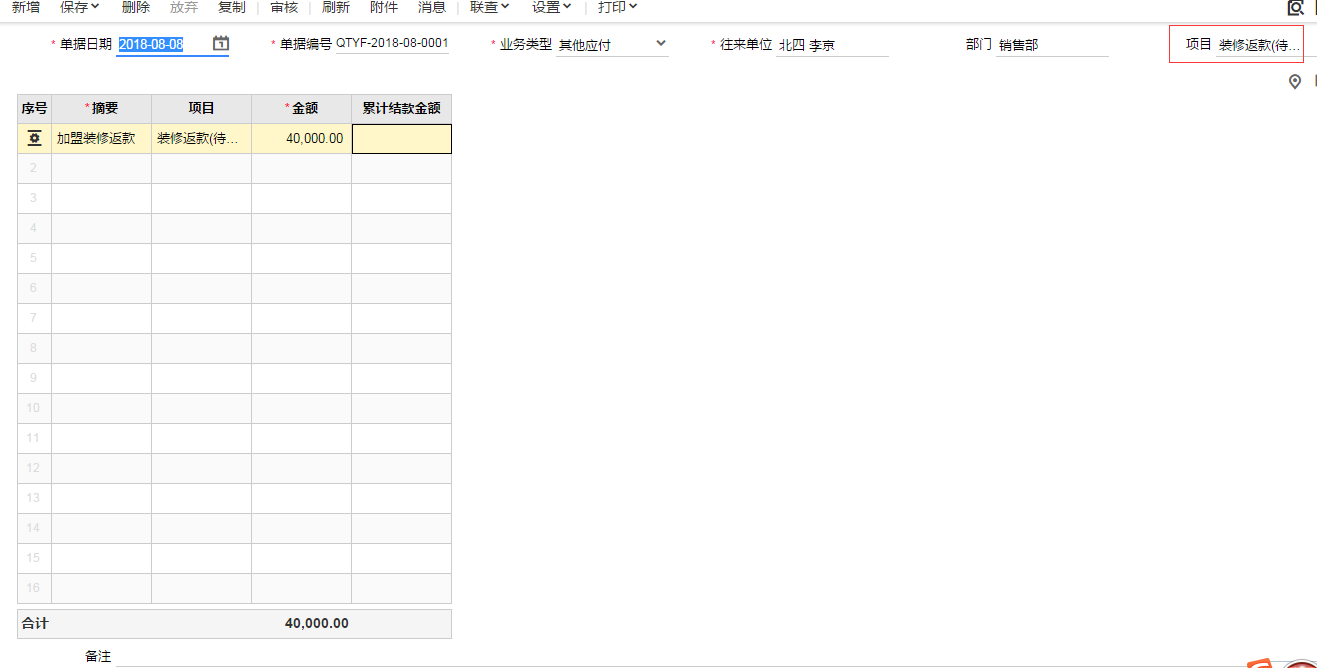Select the 40,000.00 amount cell
This screenshot has height=668, width=1317.
[301, 139]
